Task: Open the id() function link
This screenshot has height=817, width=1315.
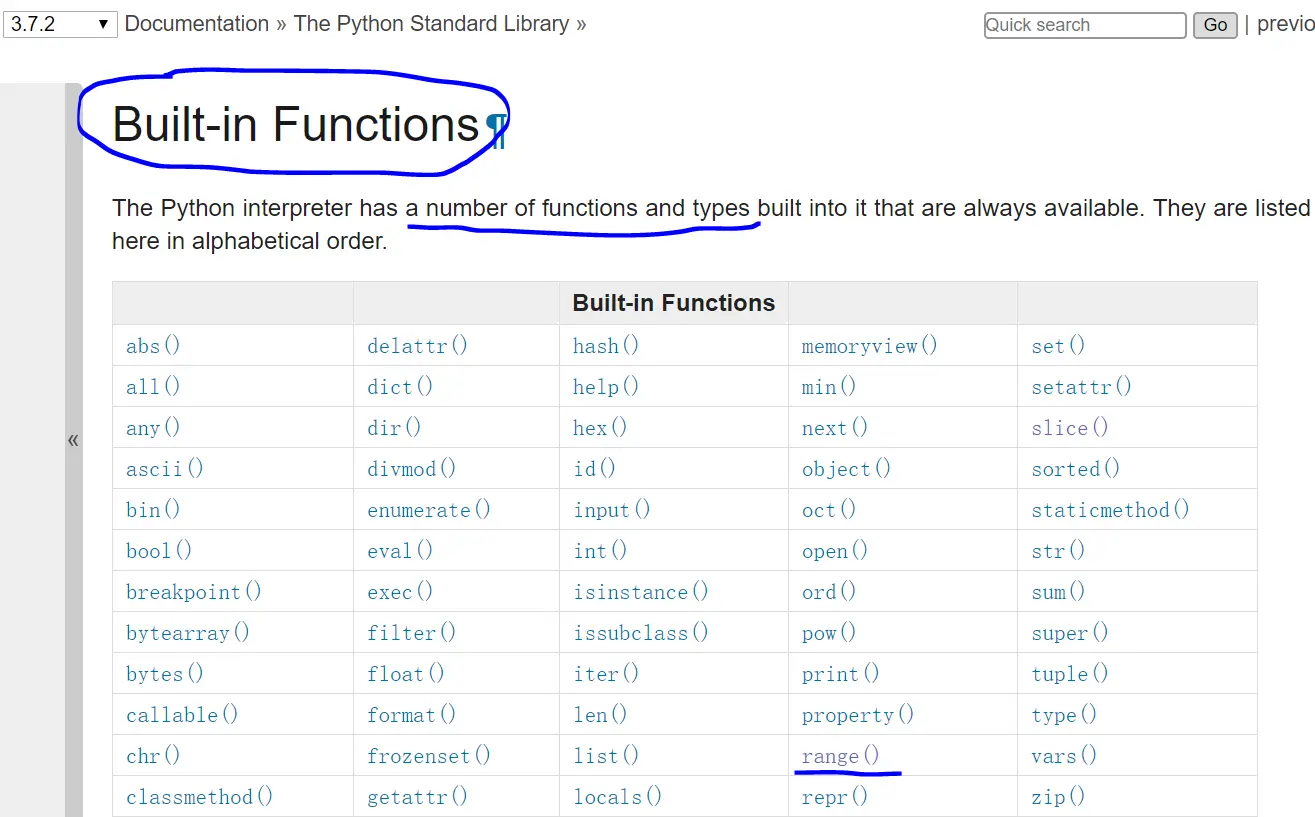Action: pos(594,469)
